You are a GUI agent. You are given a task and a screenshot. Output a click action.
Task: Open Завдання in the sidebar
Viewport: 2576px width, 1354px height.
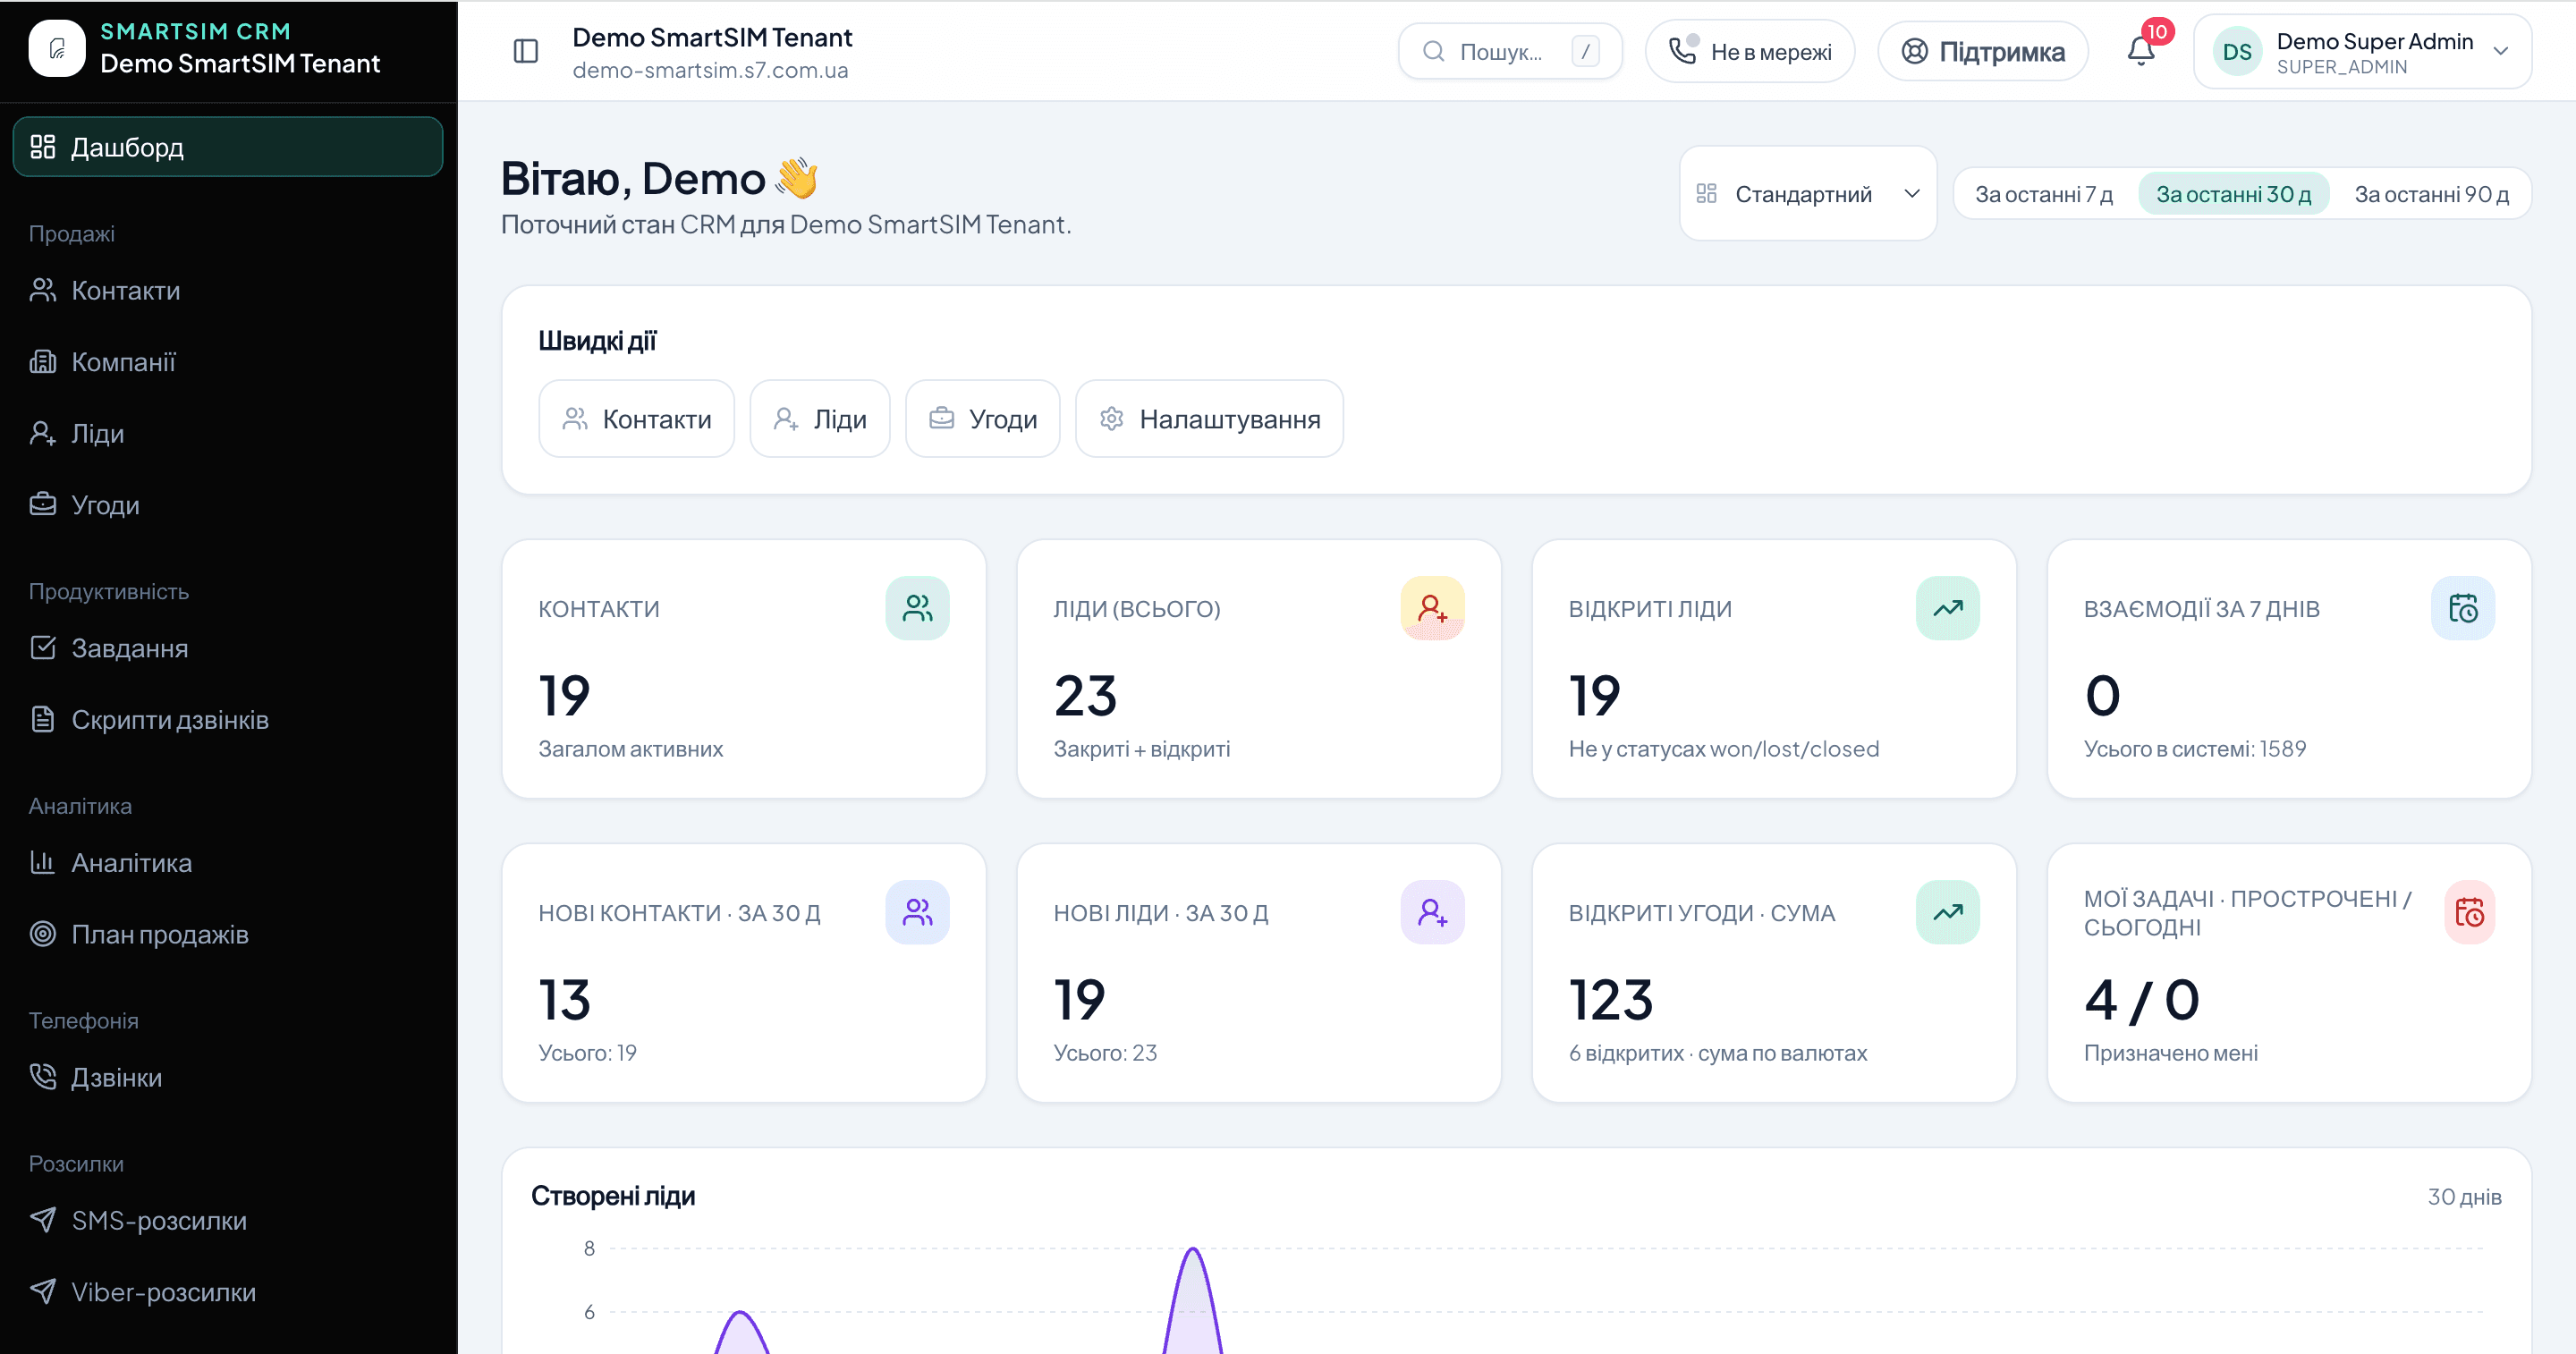[228, 648]
